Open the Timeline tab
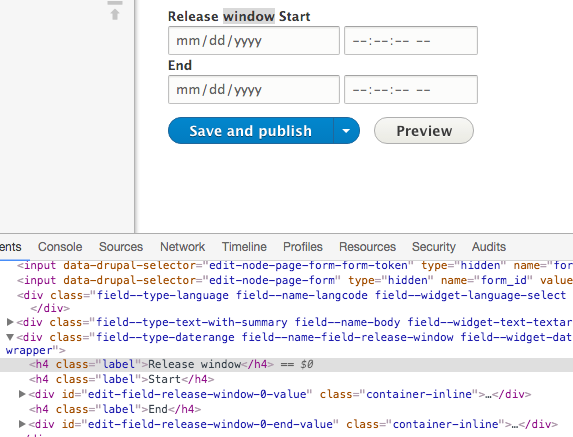The height and width of the screenshot is (437, 573). [x=244, y=247]
